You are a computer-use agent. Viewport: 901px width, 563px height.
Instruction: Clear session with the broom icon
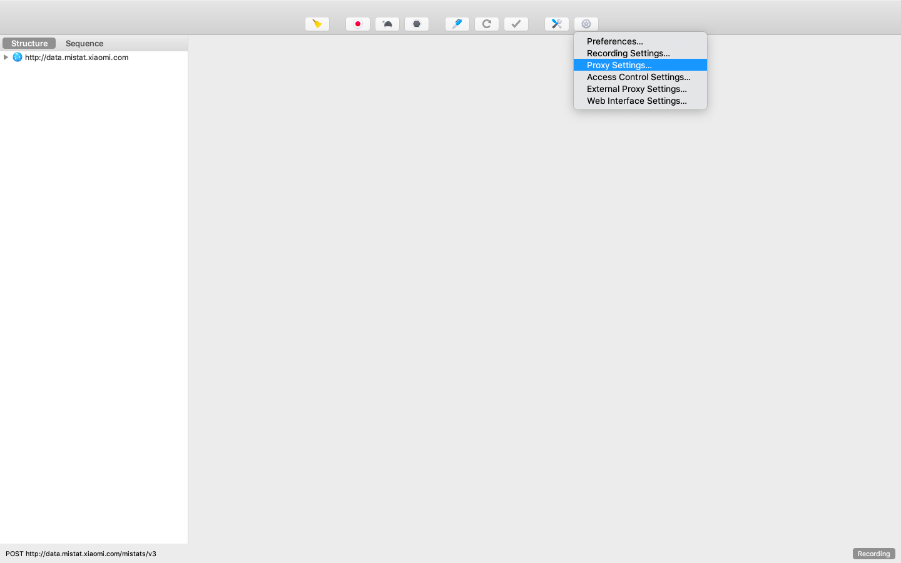[317, 24]
